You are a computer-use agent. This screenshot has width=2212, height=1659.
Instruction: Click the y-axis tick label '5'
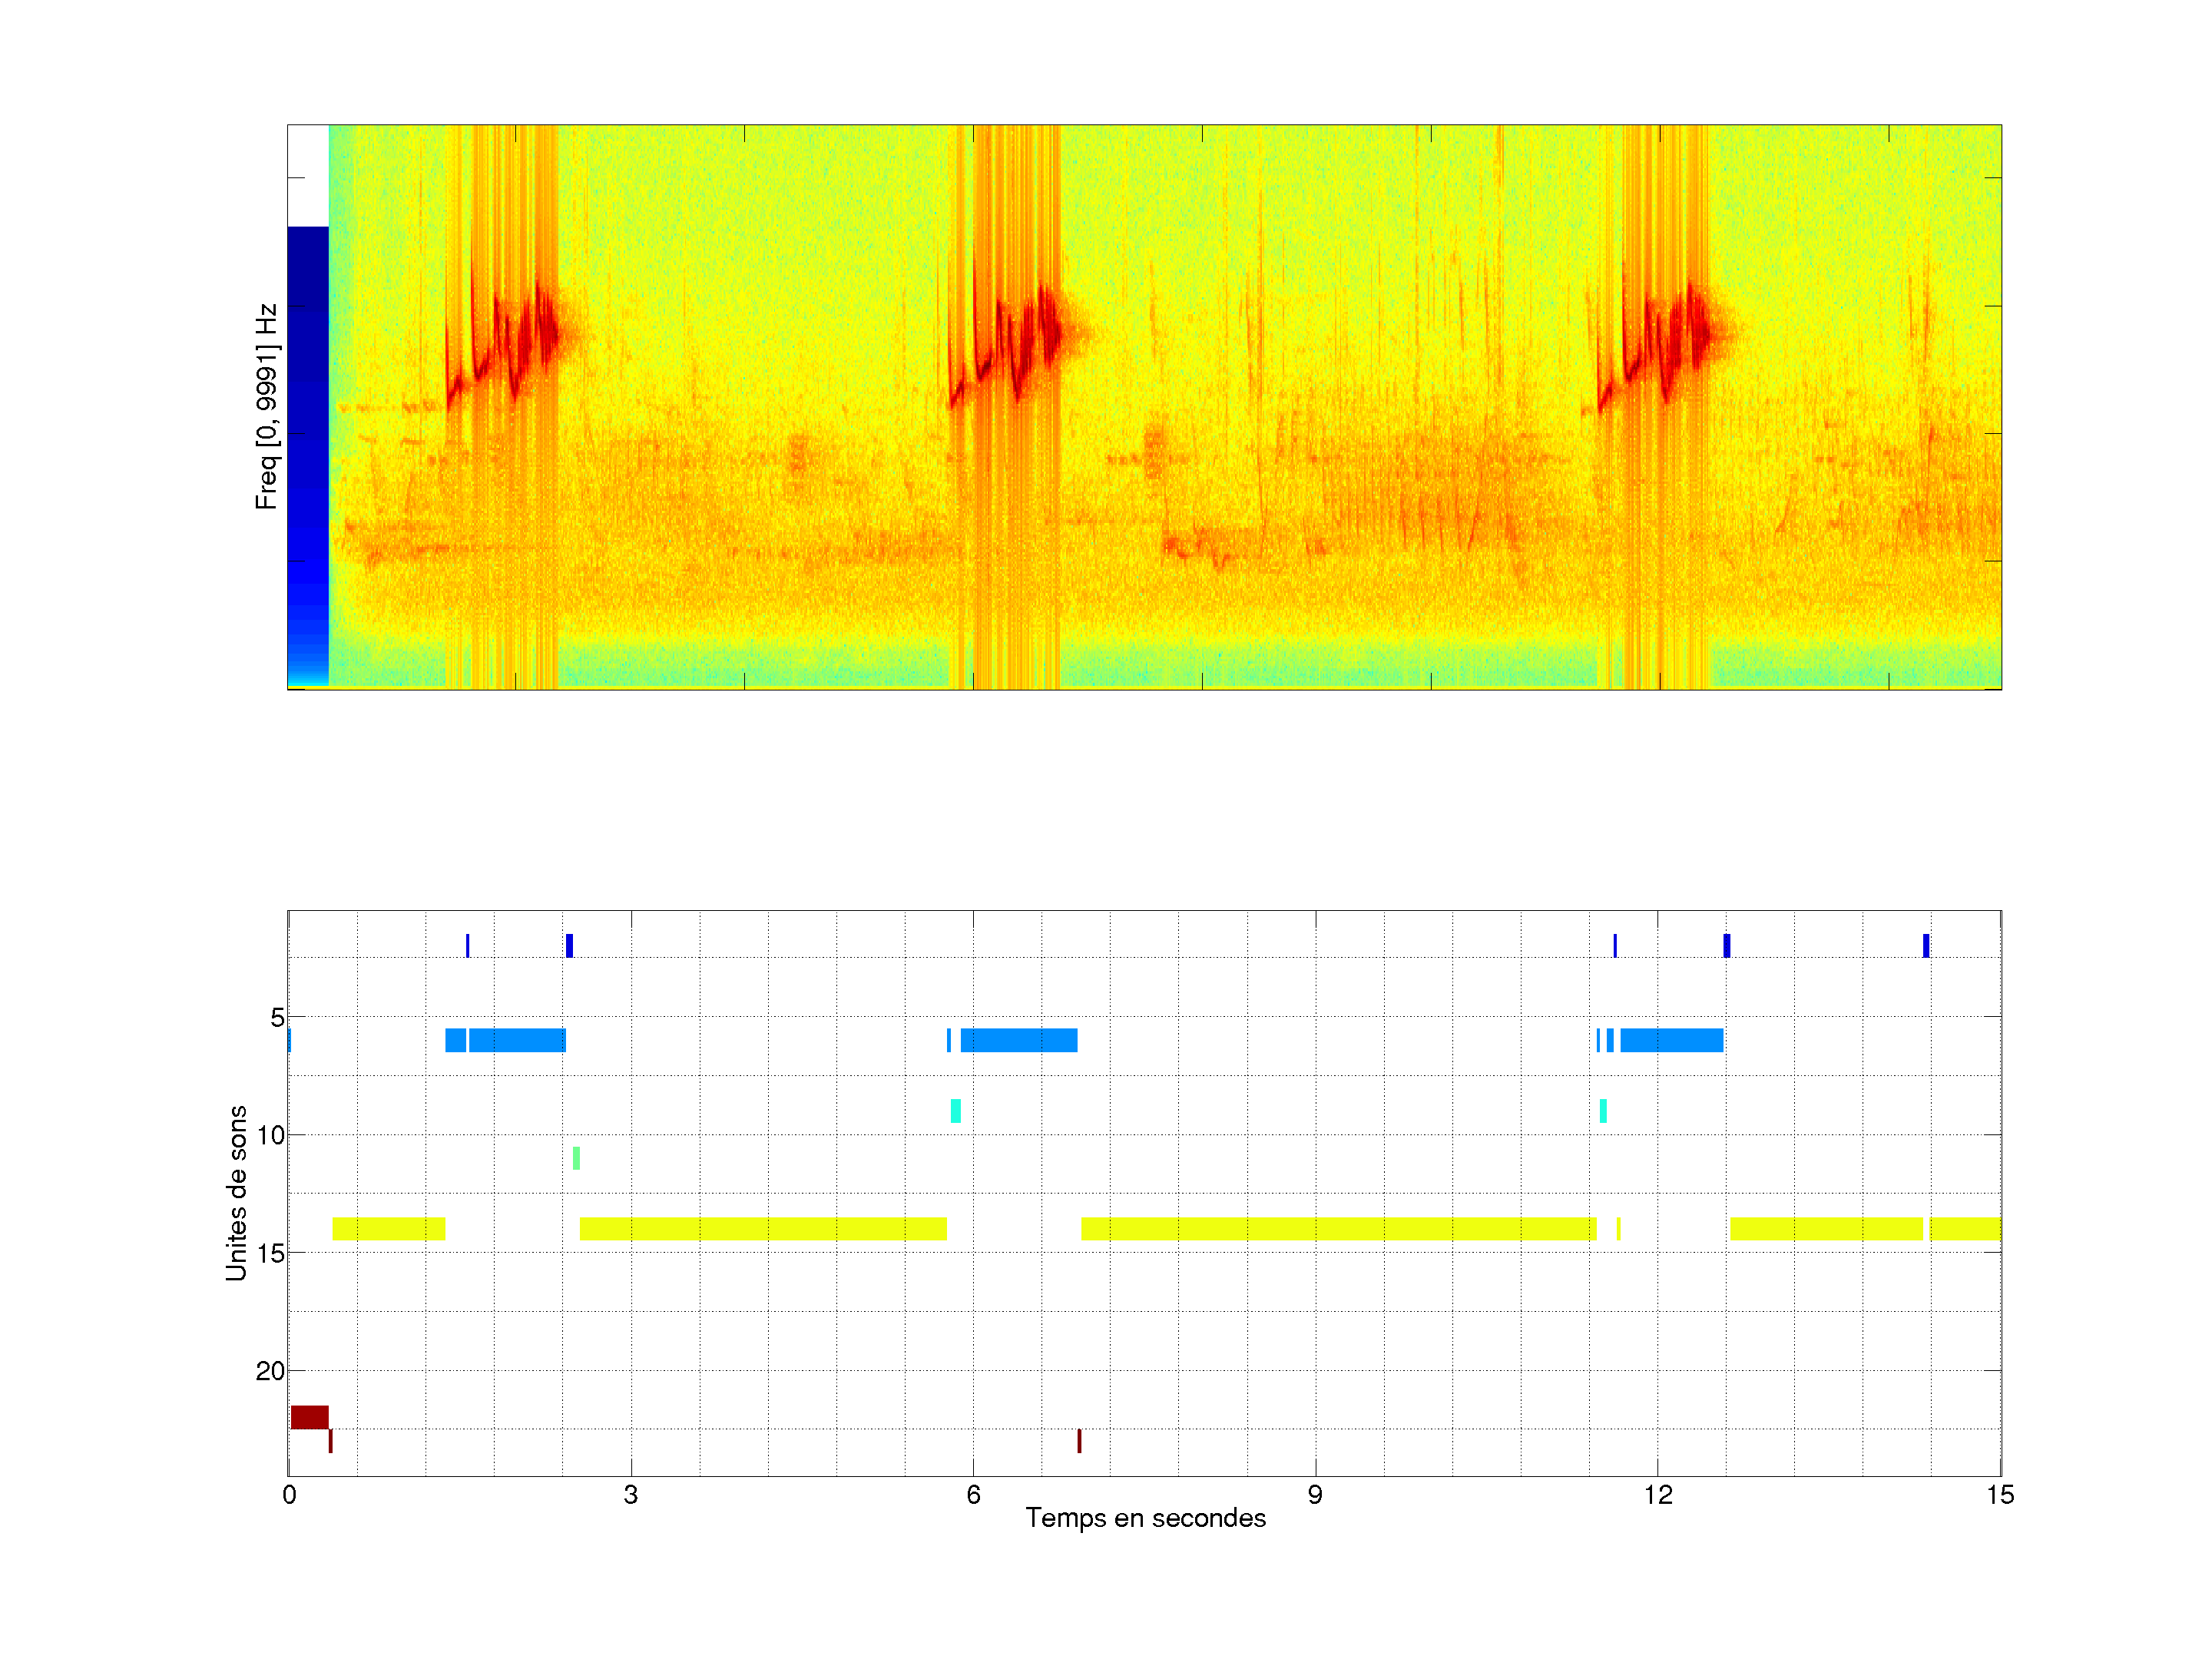pos(277,1017)
